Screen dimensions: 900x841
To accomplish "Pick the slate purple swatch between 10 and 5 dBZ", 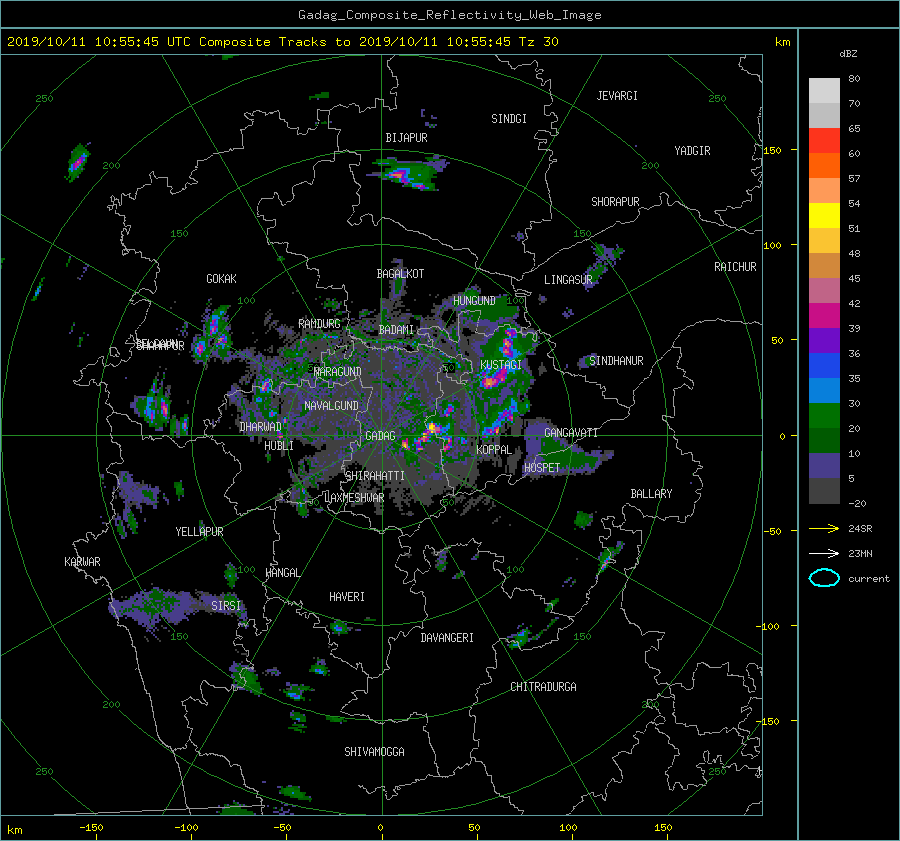I will 824,466.
